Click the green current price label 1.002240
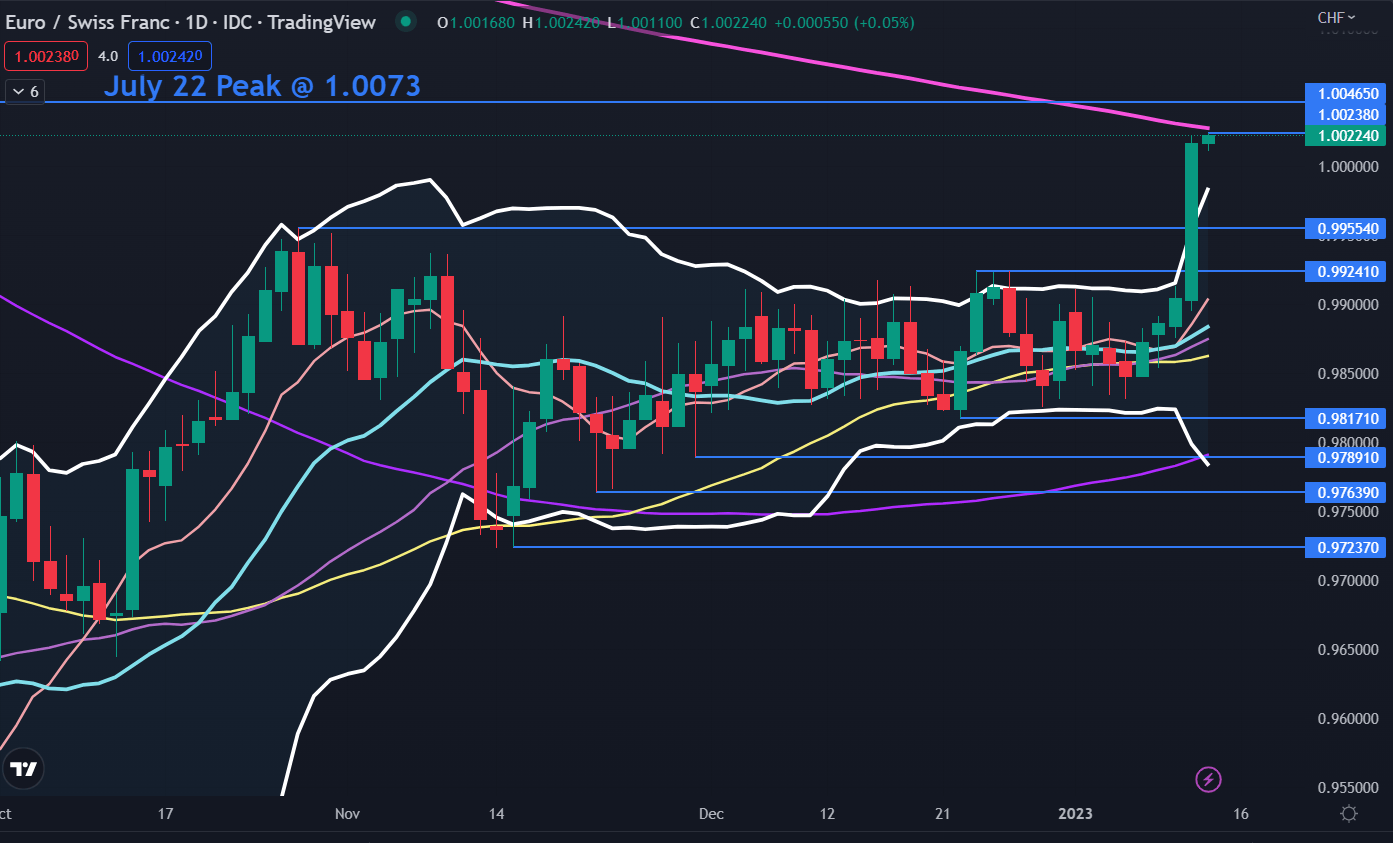This screenshot has width=1393, height=843. [x=1347, y=136]
